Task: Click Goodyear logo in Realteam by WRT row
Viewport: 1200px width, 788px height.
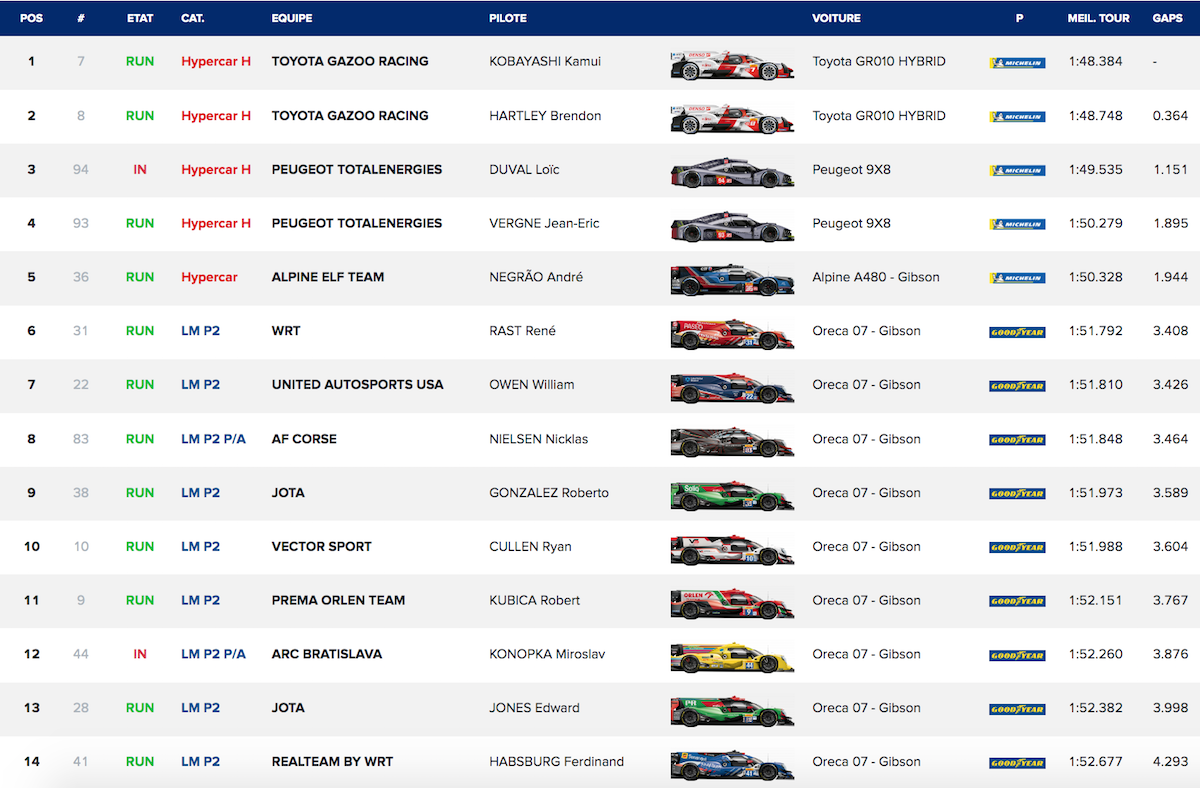Action: 1017,763
